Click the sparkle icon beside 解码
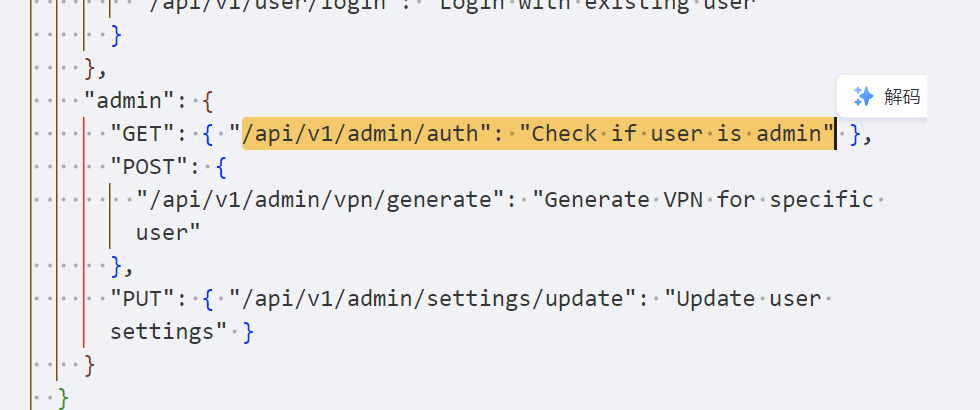Screen dimensions: 980x410 pos(864,96)
